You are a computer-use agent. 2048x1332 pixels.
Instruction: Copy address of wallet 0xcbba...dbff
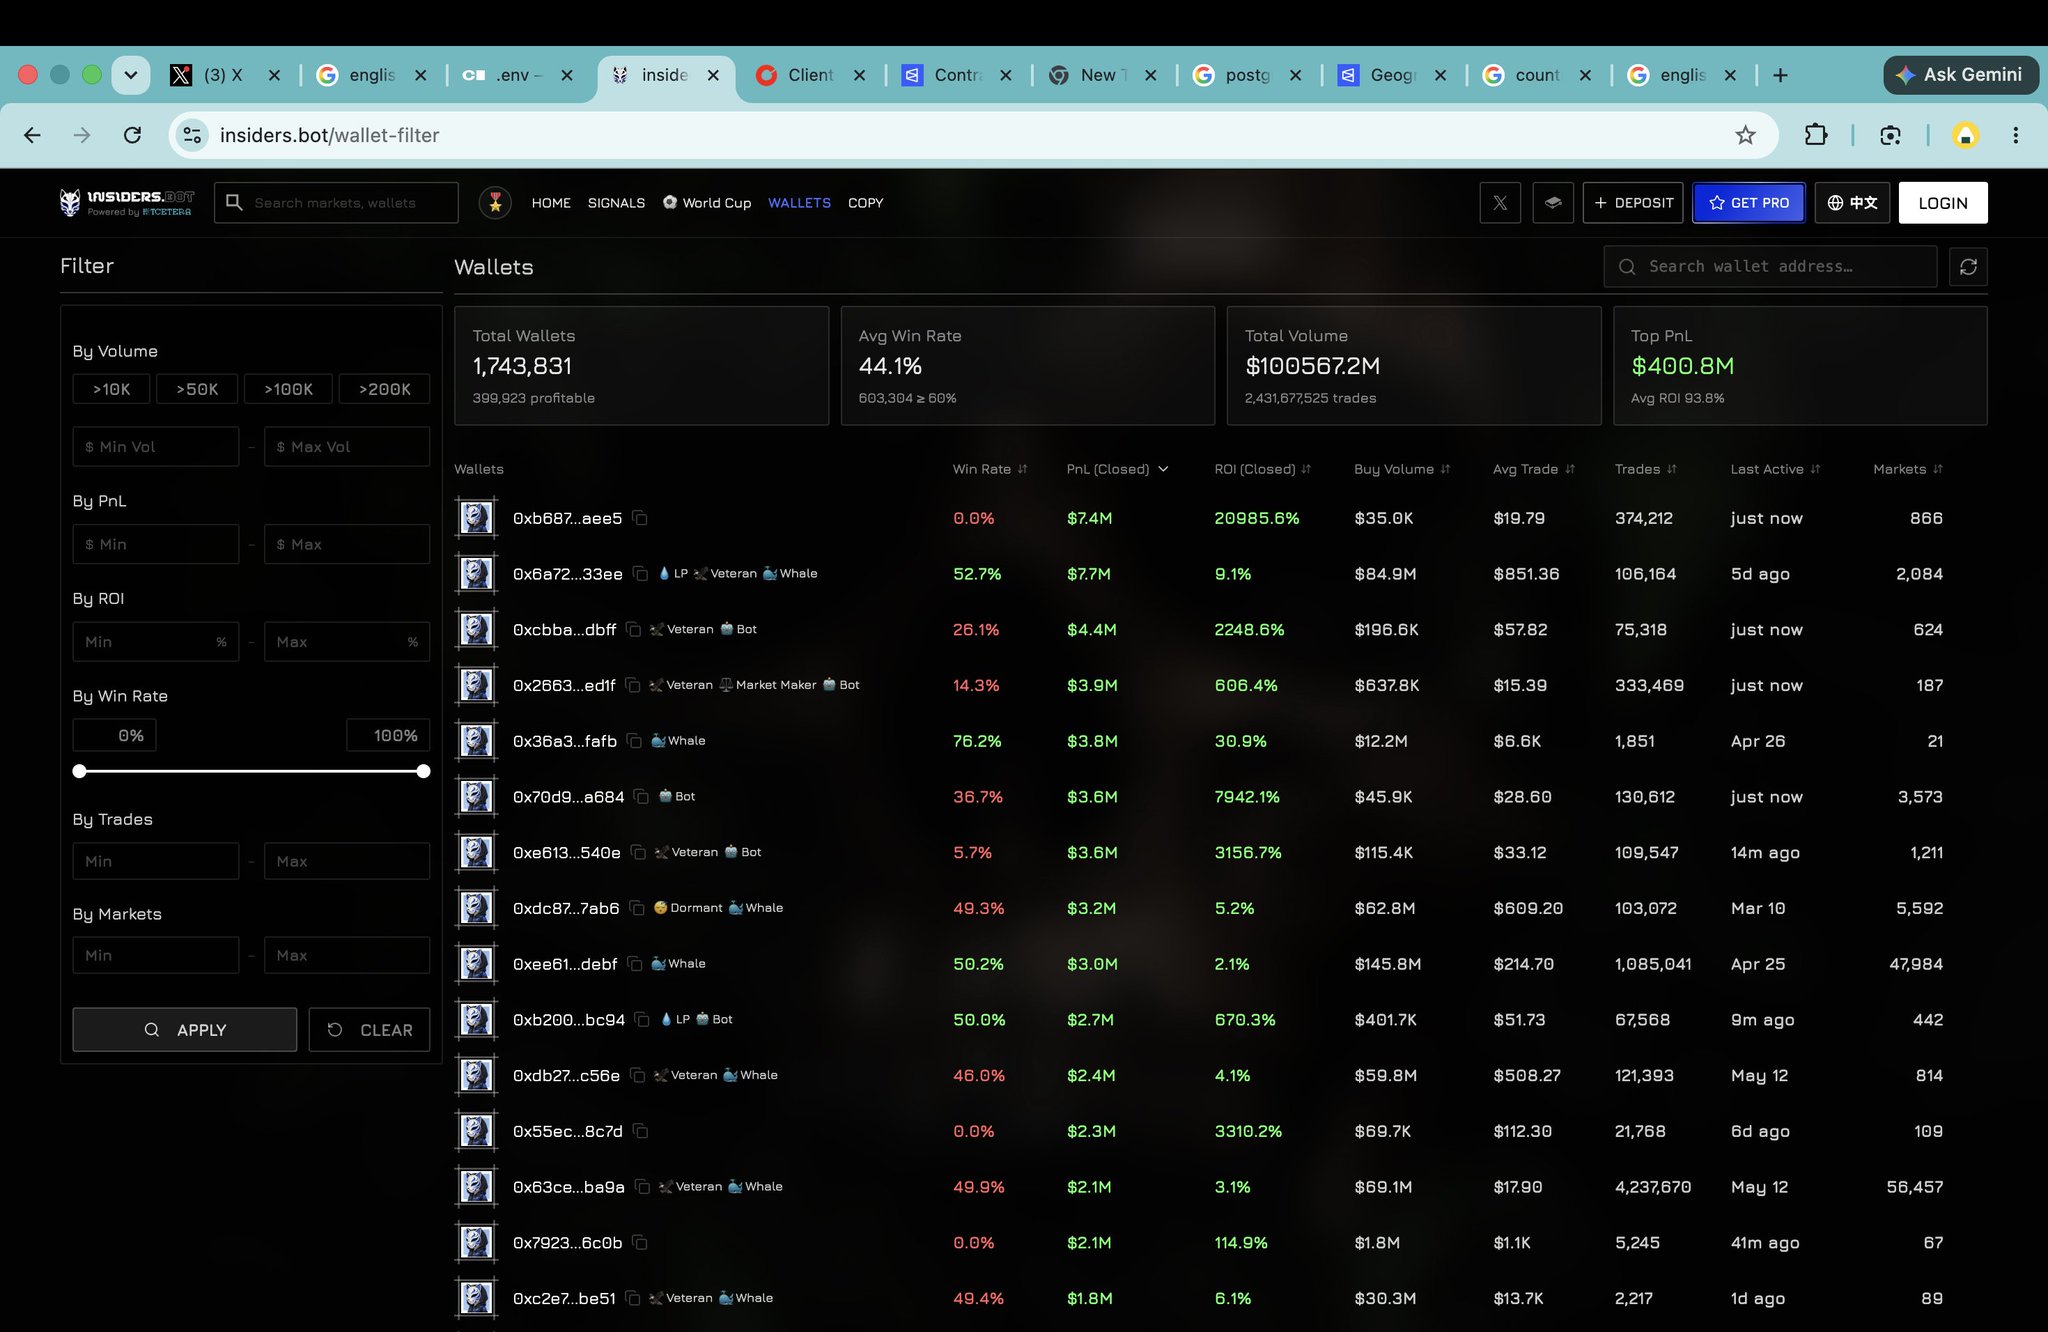[634, 629]
